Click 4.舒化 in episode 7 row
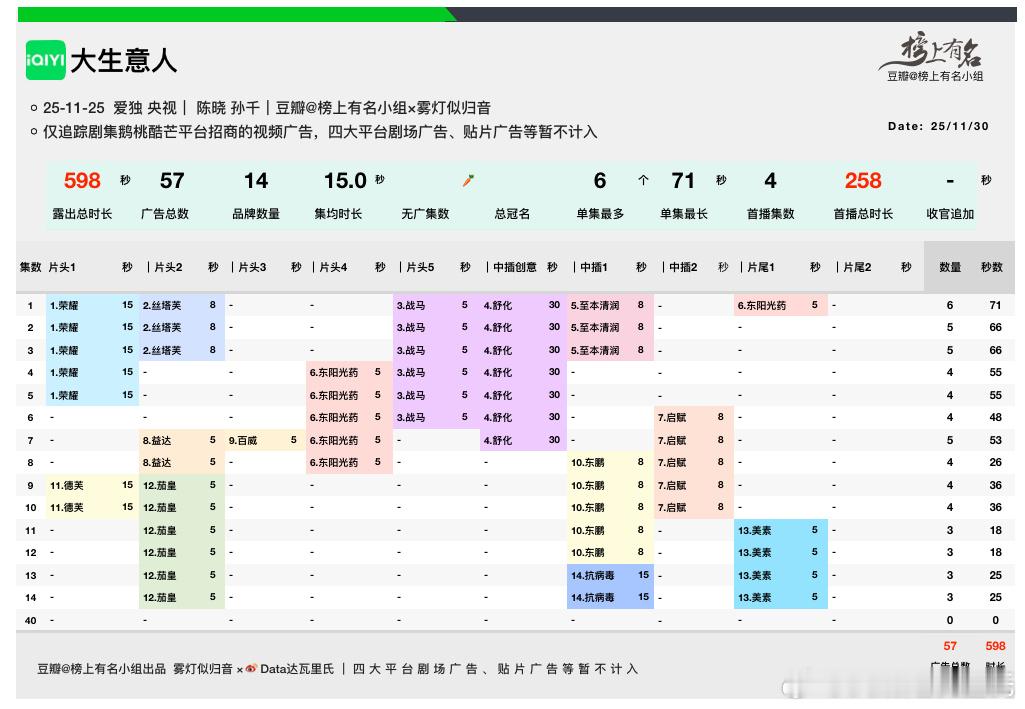 click(x=497, y=440)
